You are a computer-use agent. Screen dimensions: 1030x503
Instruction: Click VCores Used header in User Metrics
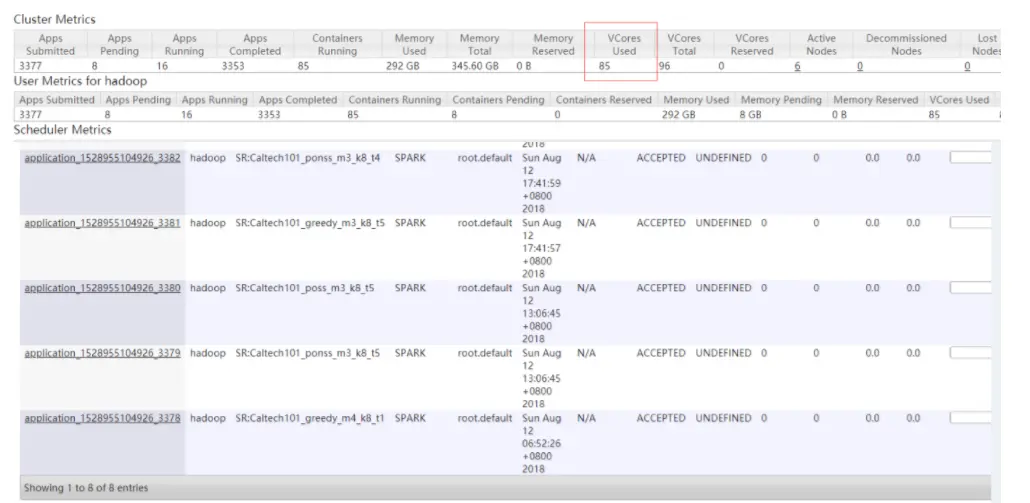(x=959, y=100)
